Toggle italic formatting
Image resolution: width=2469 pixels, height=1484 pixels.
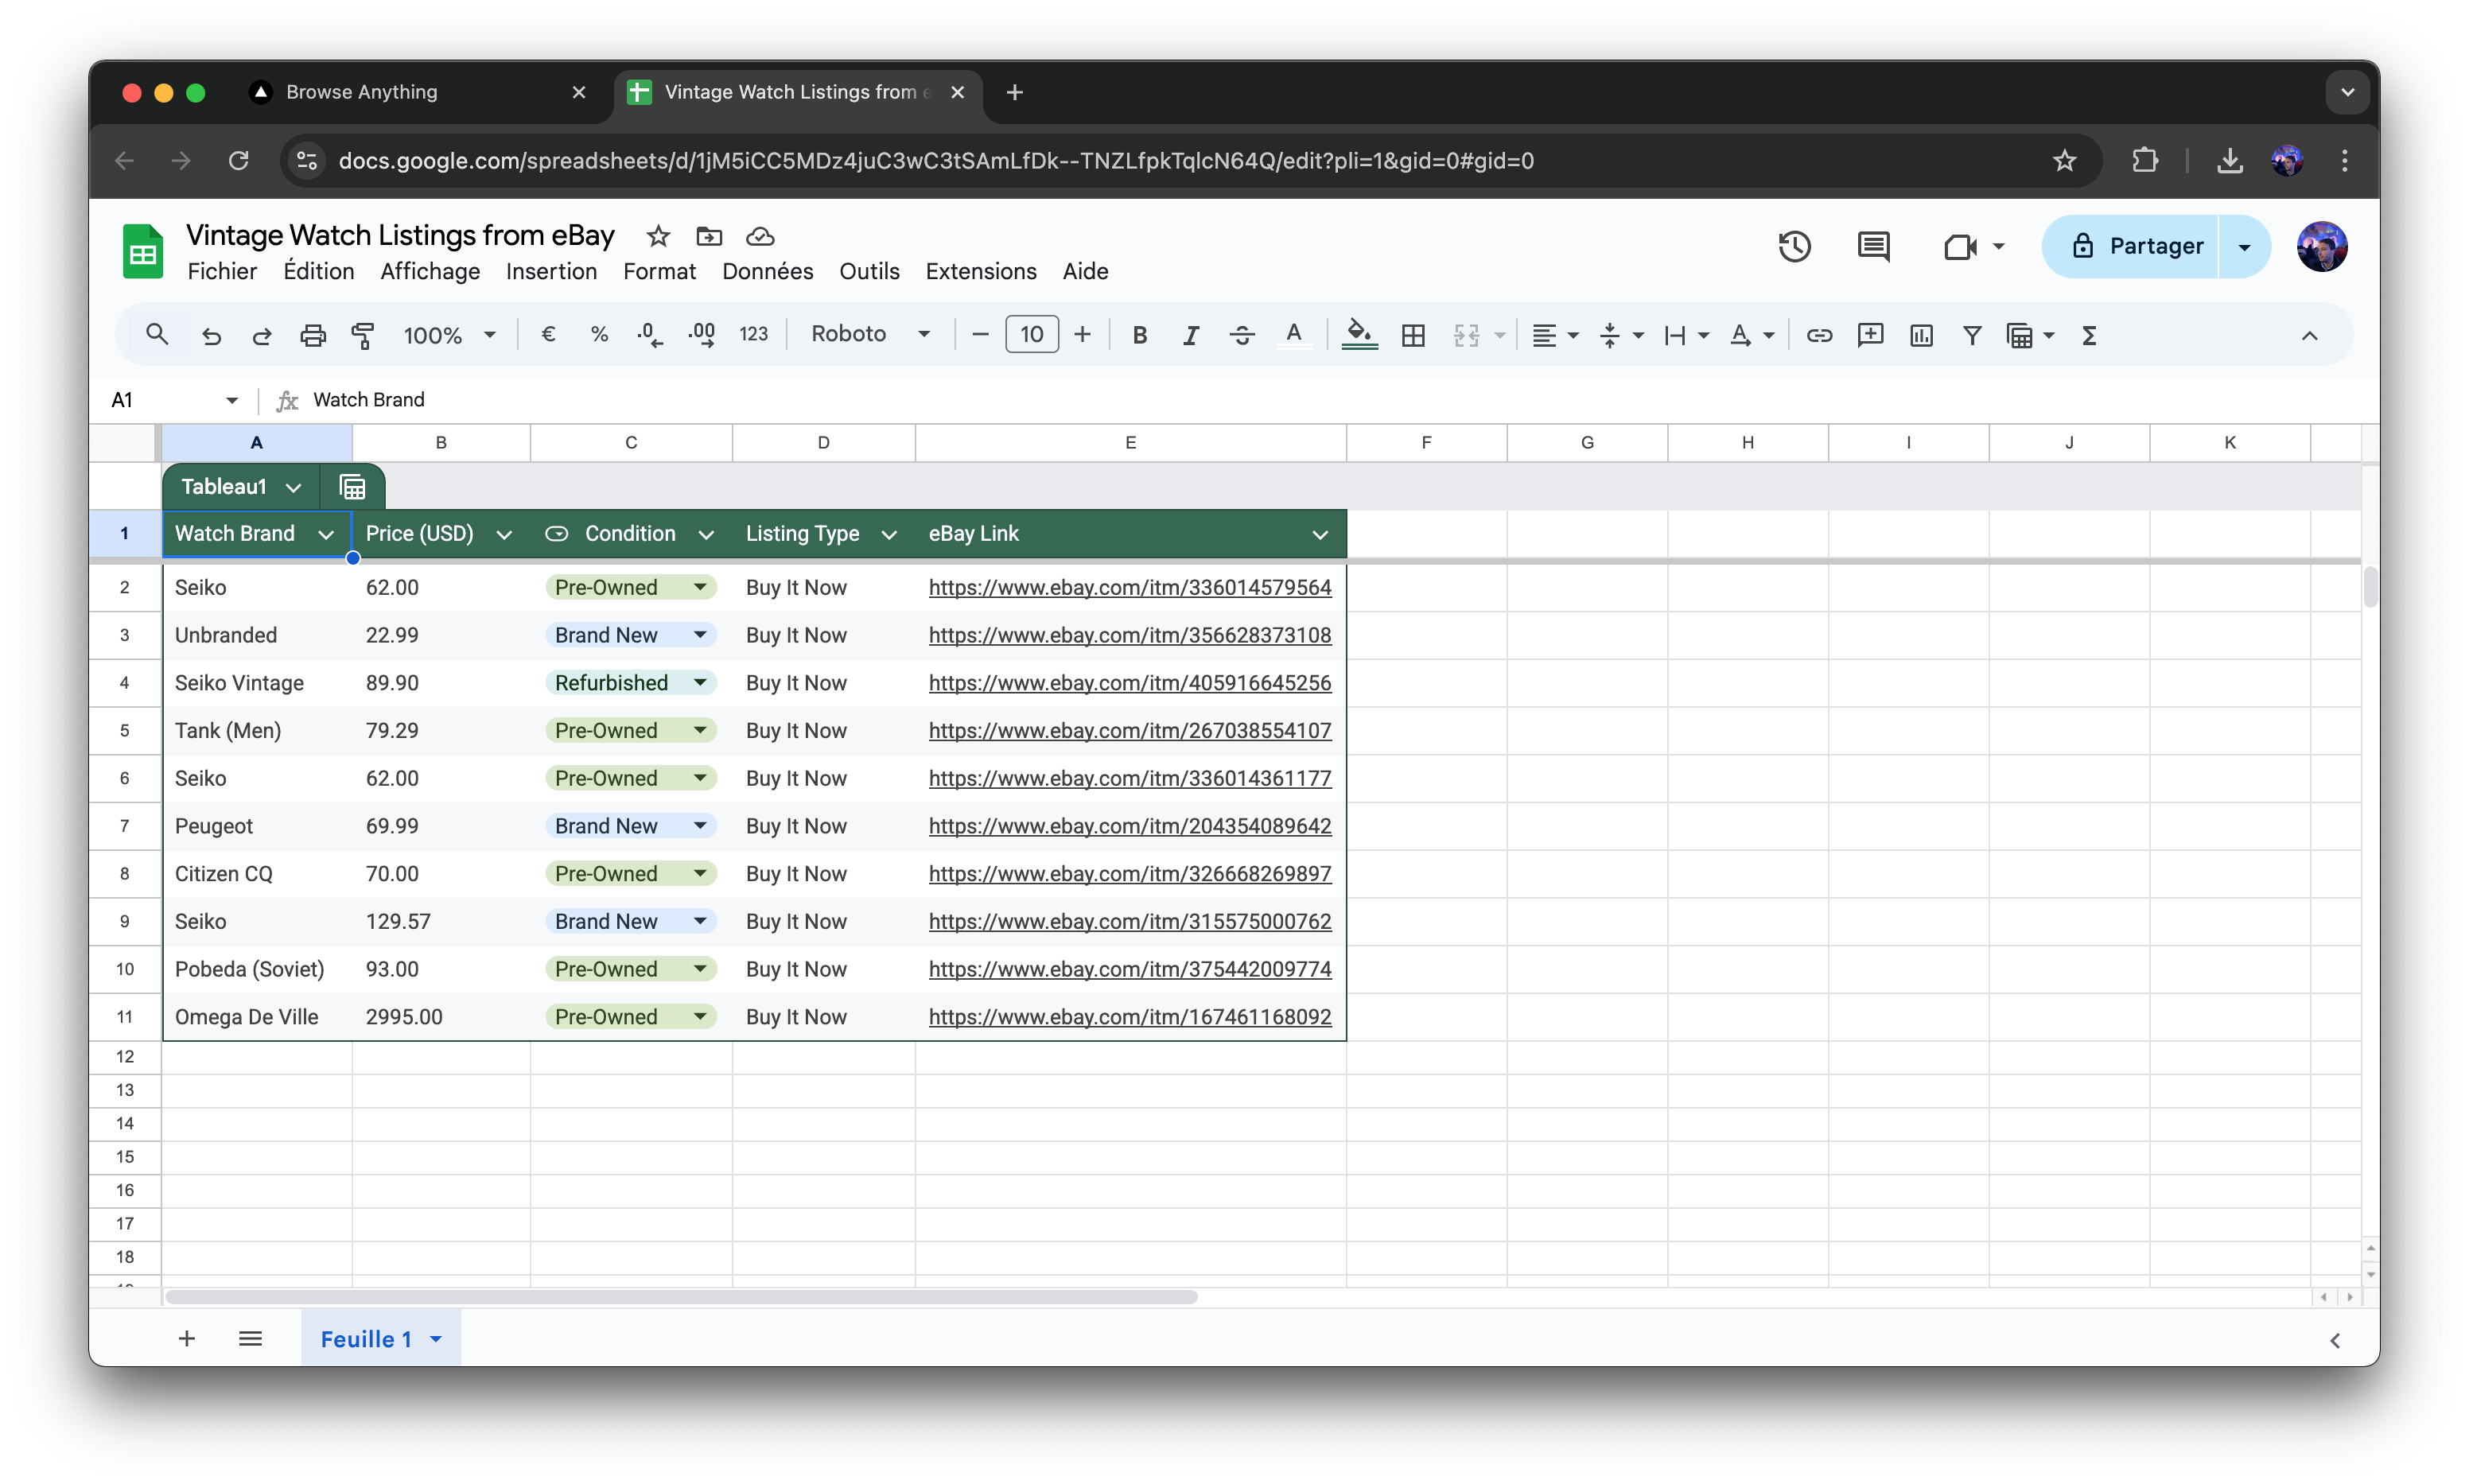[1190, 335]
